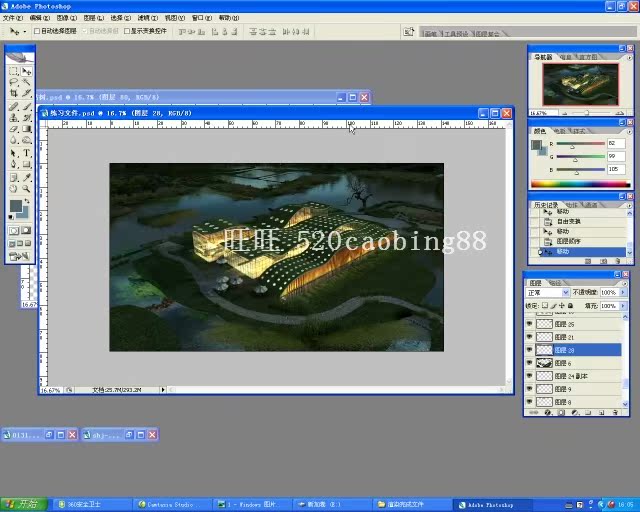Select the Rectangular Marquee tool
Screen dimensions: 640x512
click(13, 71)
